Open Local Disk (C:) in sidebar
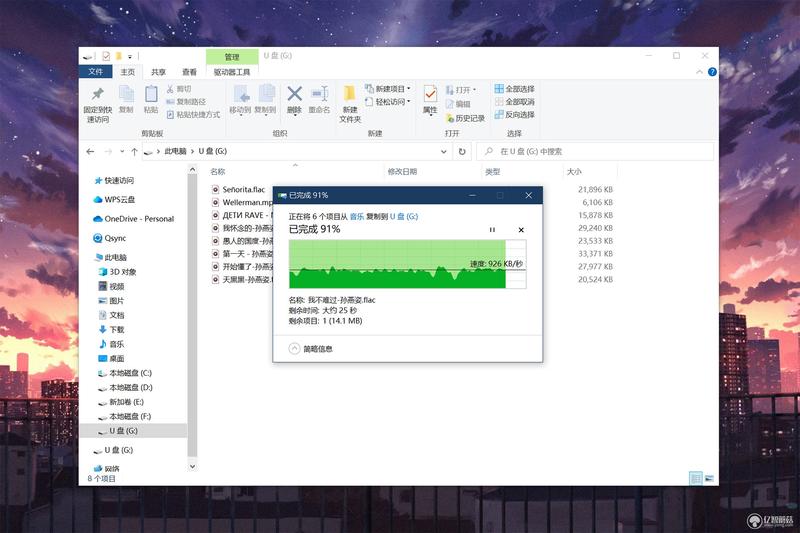The height and width of the screenshot is (533, 800). (125, 373)
